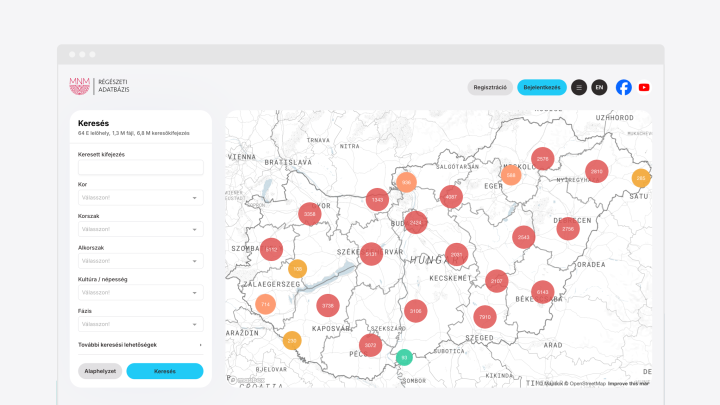This screenshot has width=720, height=405.
Task: Select the green 93 cluster marker
Action: [404, 357]
